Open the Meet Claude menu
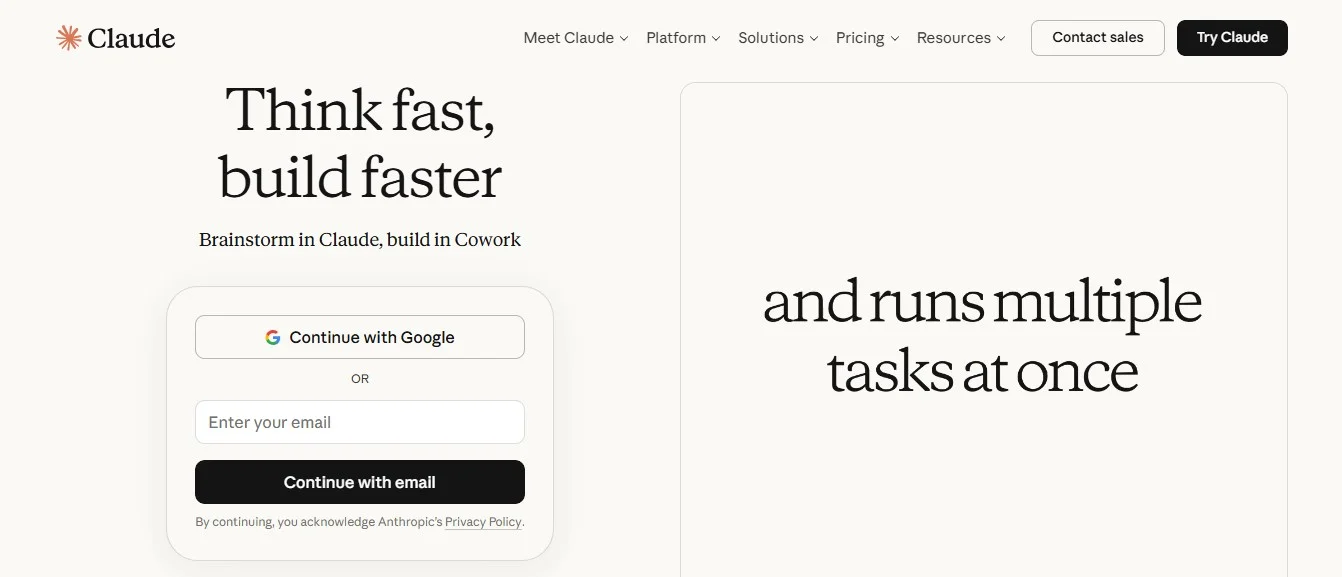This screenshot has height=577, width=1342. point(568,38)
